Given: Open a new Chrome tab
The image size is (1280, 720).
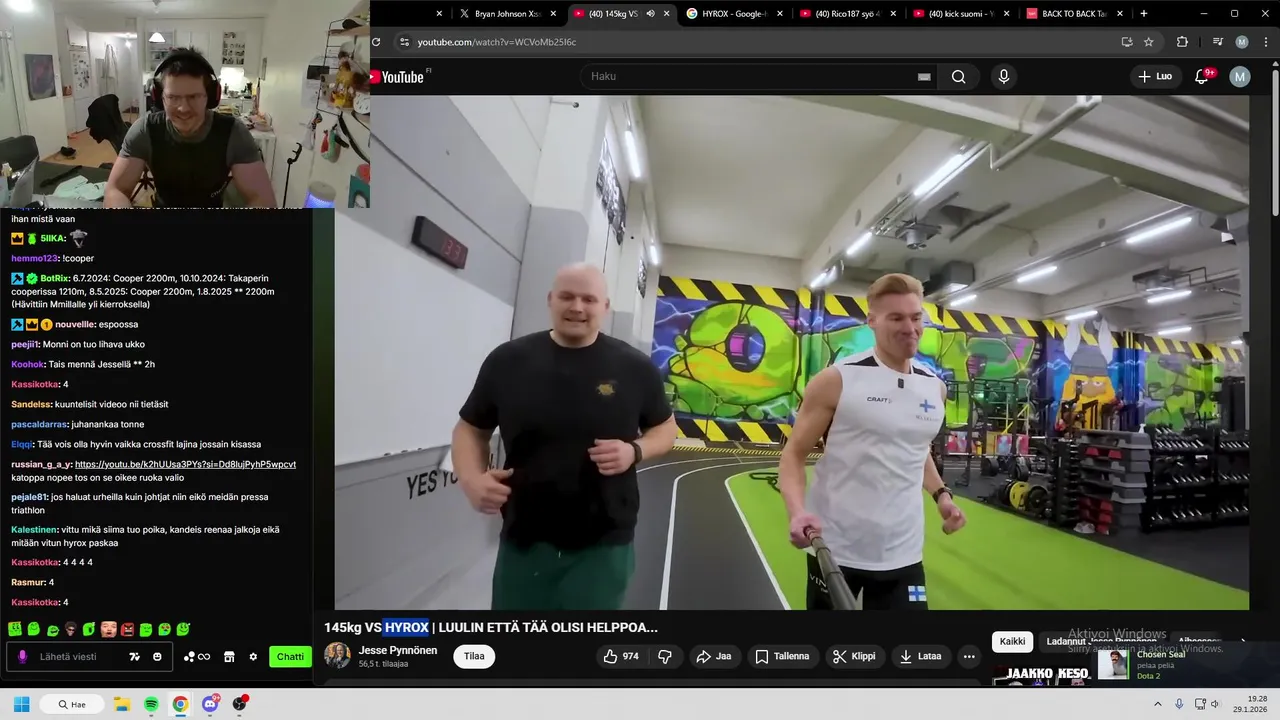Looking at the screenshot, I should pos(1144,14).
